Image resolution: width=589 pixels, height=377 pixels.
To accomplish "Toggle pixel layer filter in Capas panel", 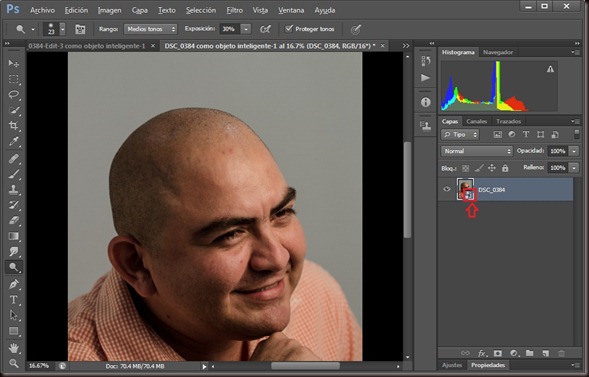I will (498, 134).
